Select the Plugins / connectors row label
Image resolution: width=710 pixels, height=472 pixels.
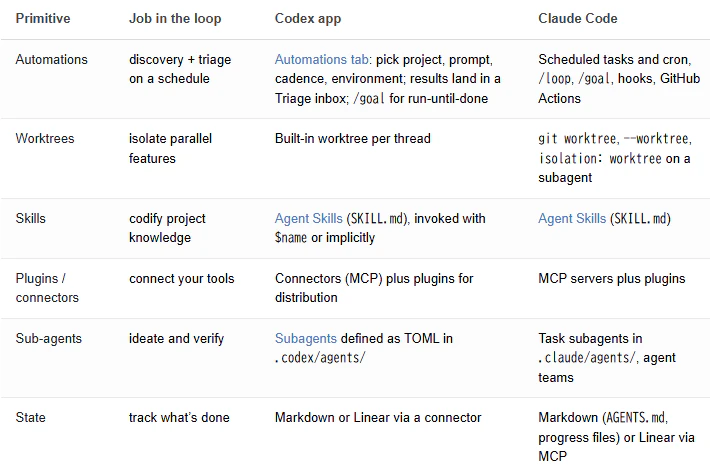(47, 288)
